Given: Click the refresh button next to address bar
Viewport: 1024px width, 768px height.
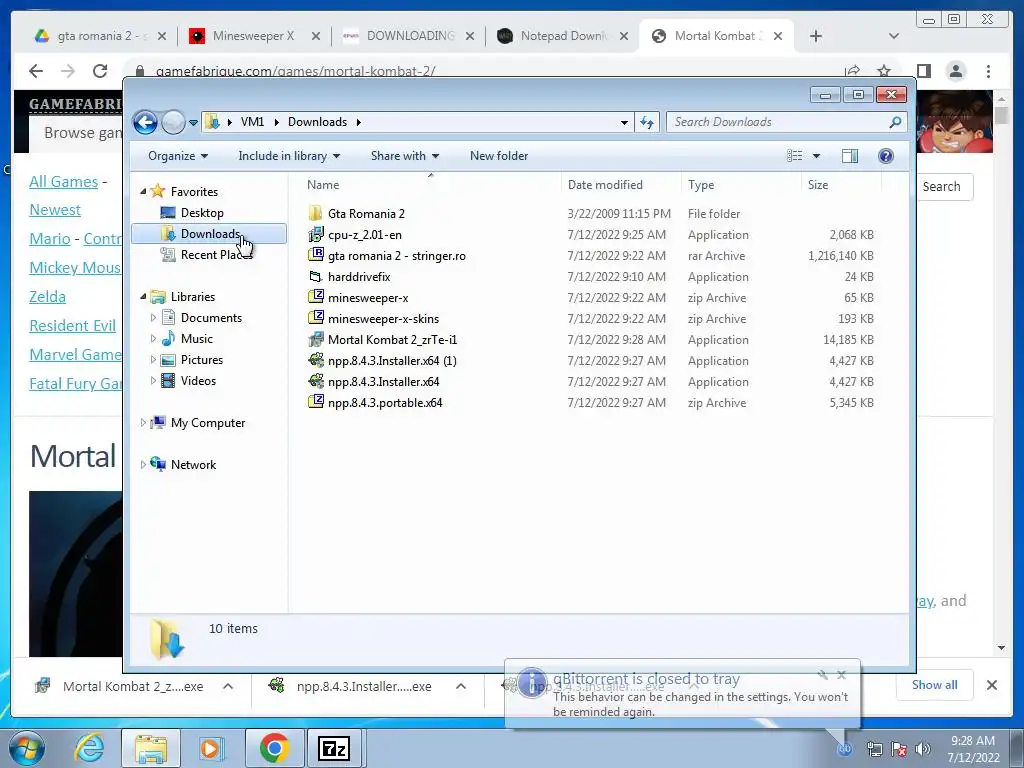Looking at the screenshot, I should 647,122.
